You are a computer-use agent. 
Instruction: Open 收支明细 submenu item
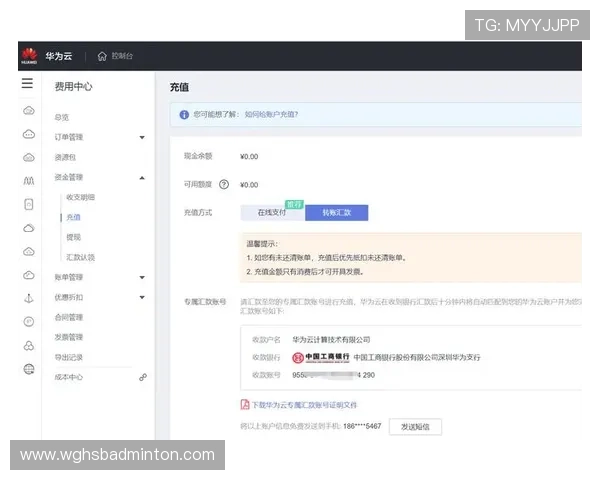coord(80,197)
